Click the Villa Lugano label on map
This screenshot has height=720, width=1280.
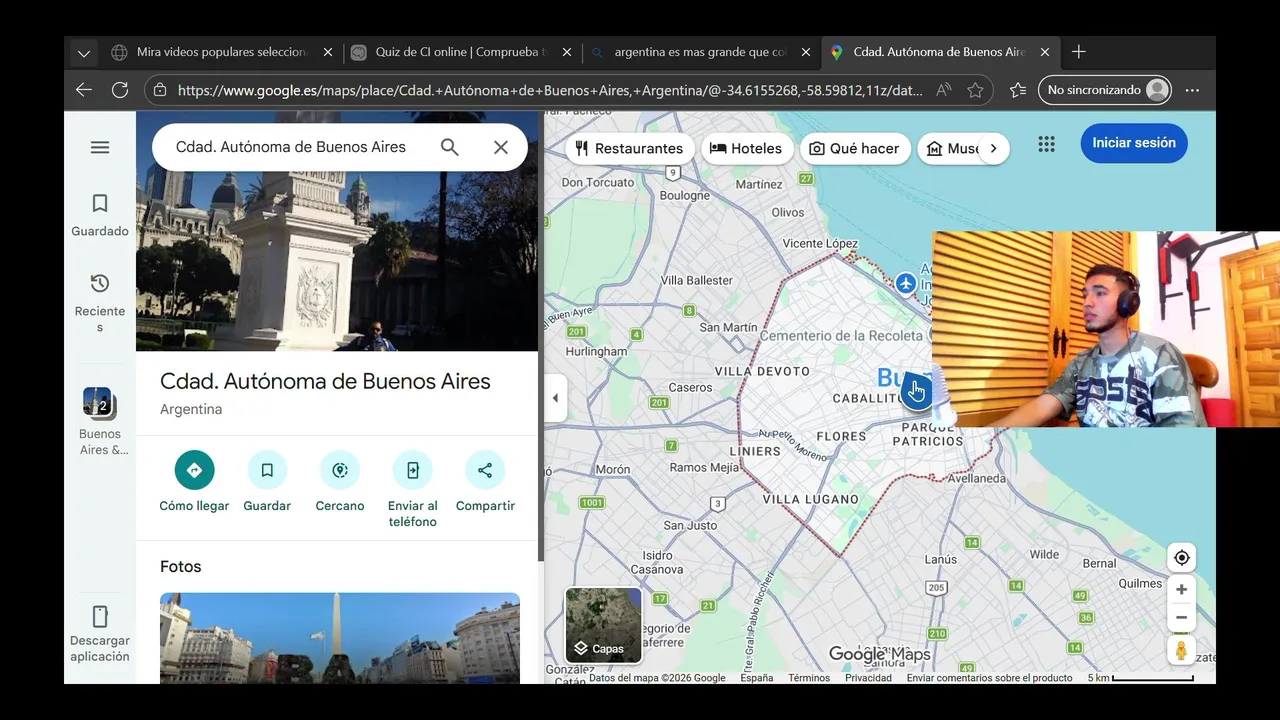(811, 499)
